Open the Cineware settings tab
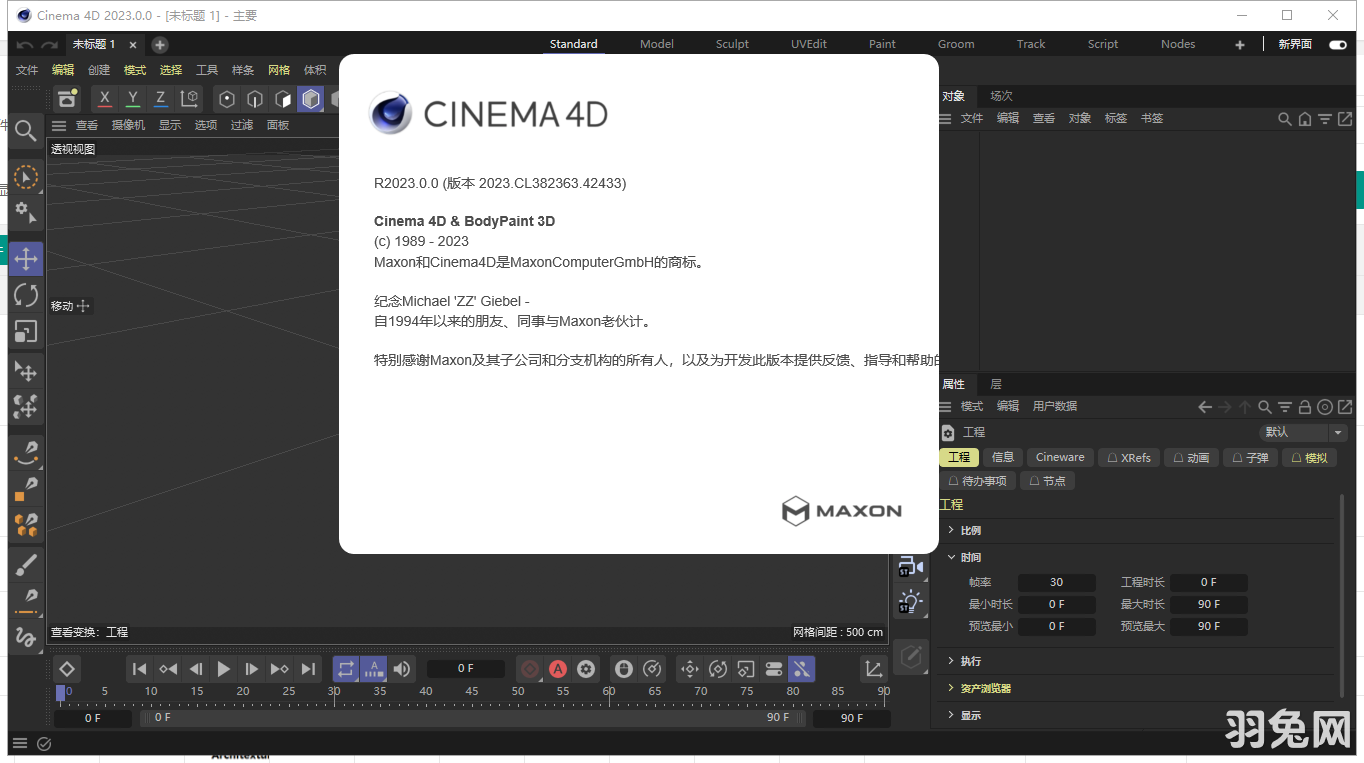 (1059, 457)
